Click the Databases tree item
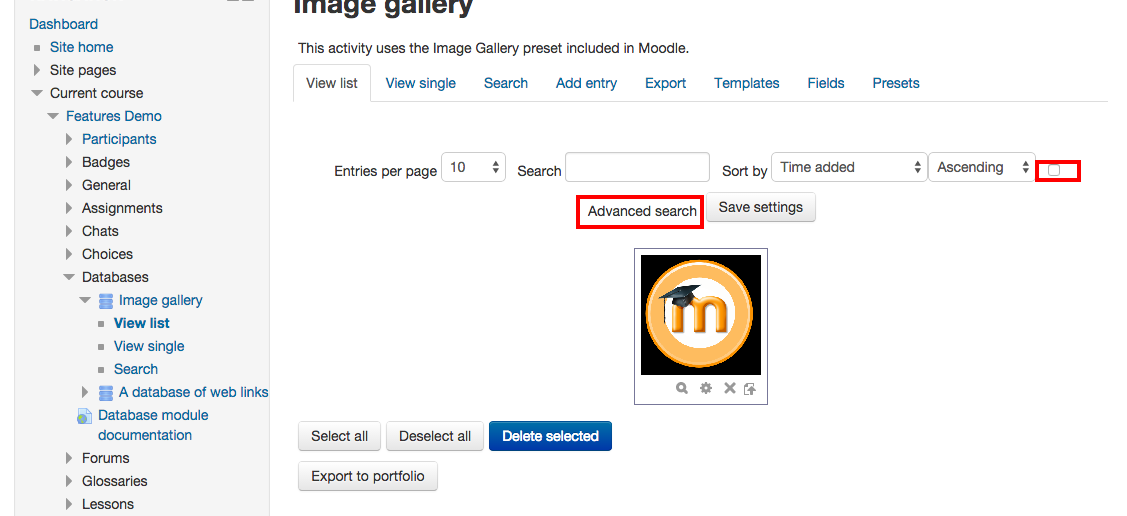The height and width of the screenshot is (516, 1127). coord(115,277)
